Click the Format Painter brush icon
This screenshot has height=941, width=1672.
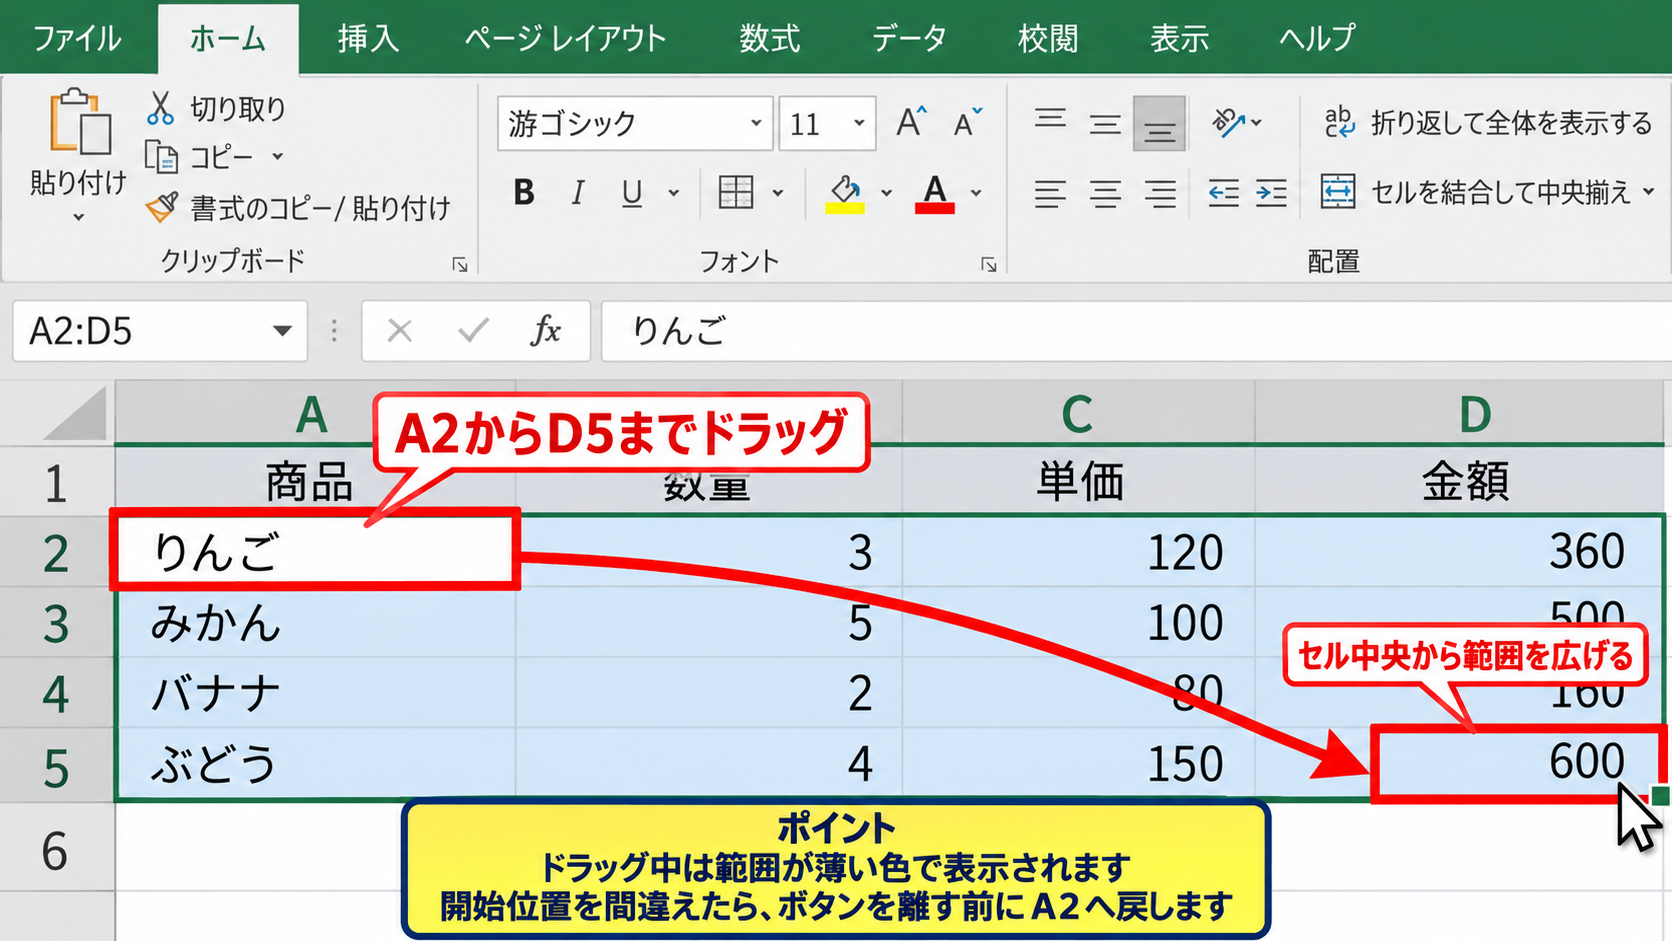161,207
